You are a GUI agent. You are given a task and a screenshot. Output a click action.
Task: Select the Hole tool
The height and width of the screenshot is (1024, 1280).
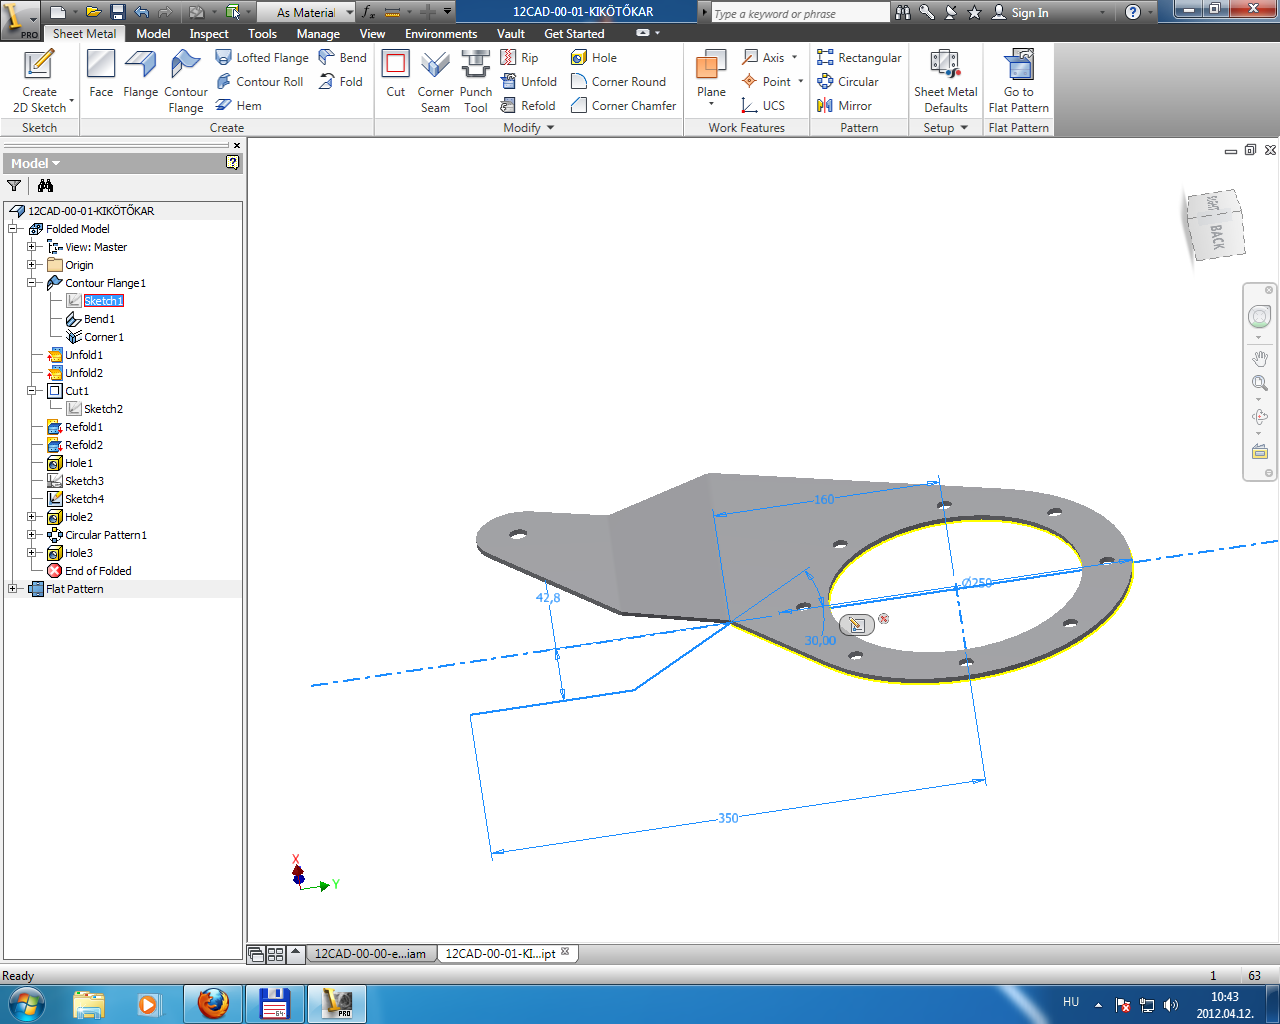594,58
